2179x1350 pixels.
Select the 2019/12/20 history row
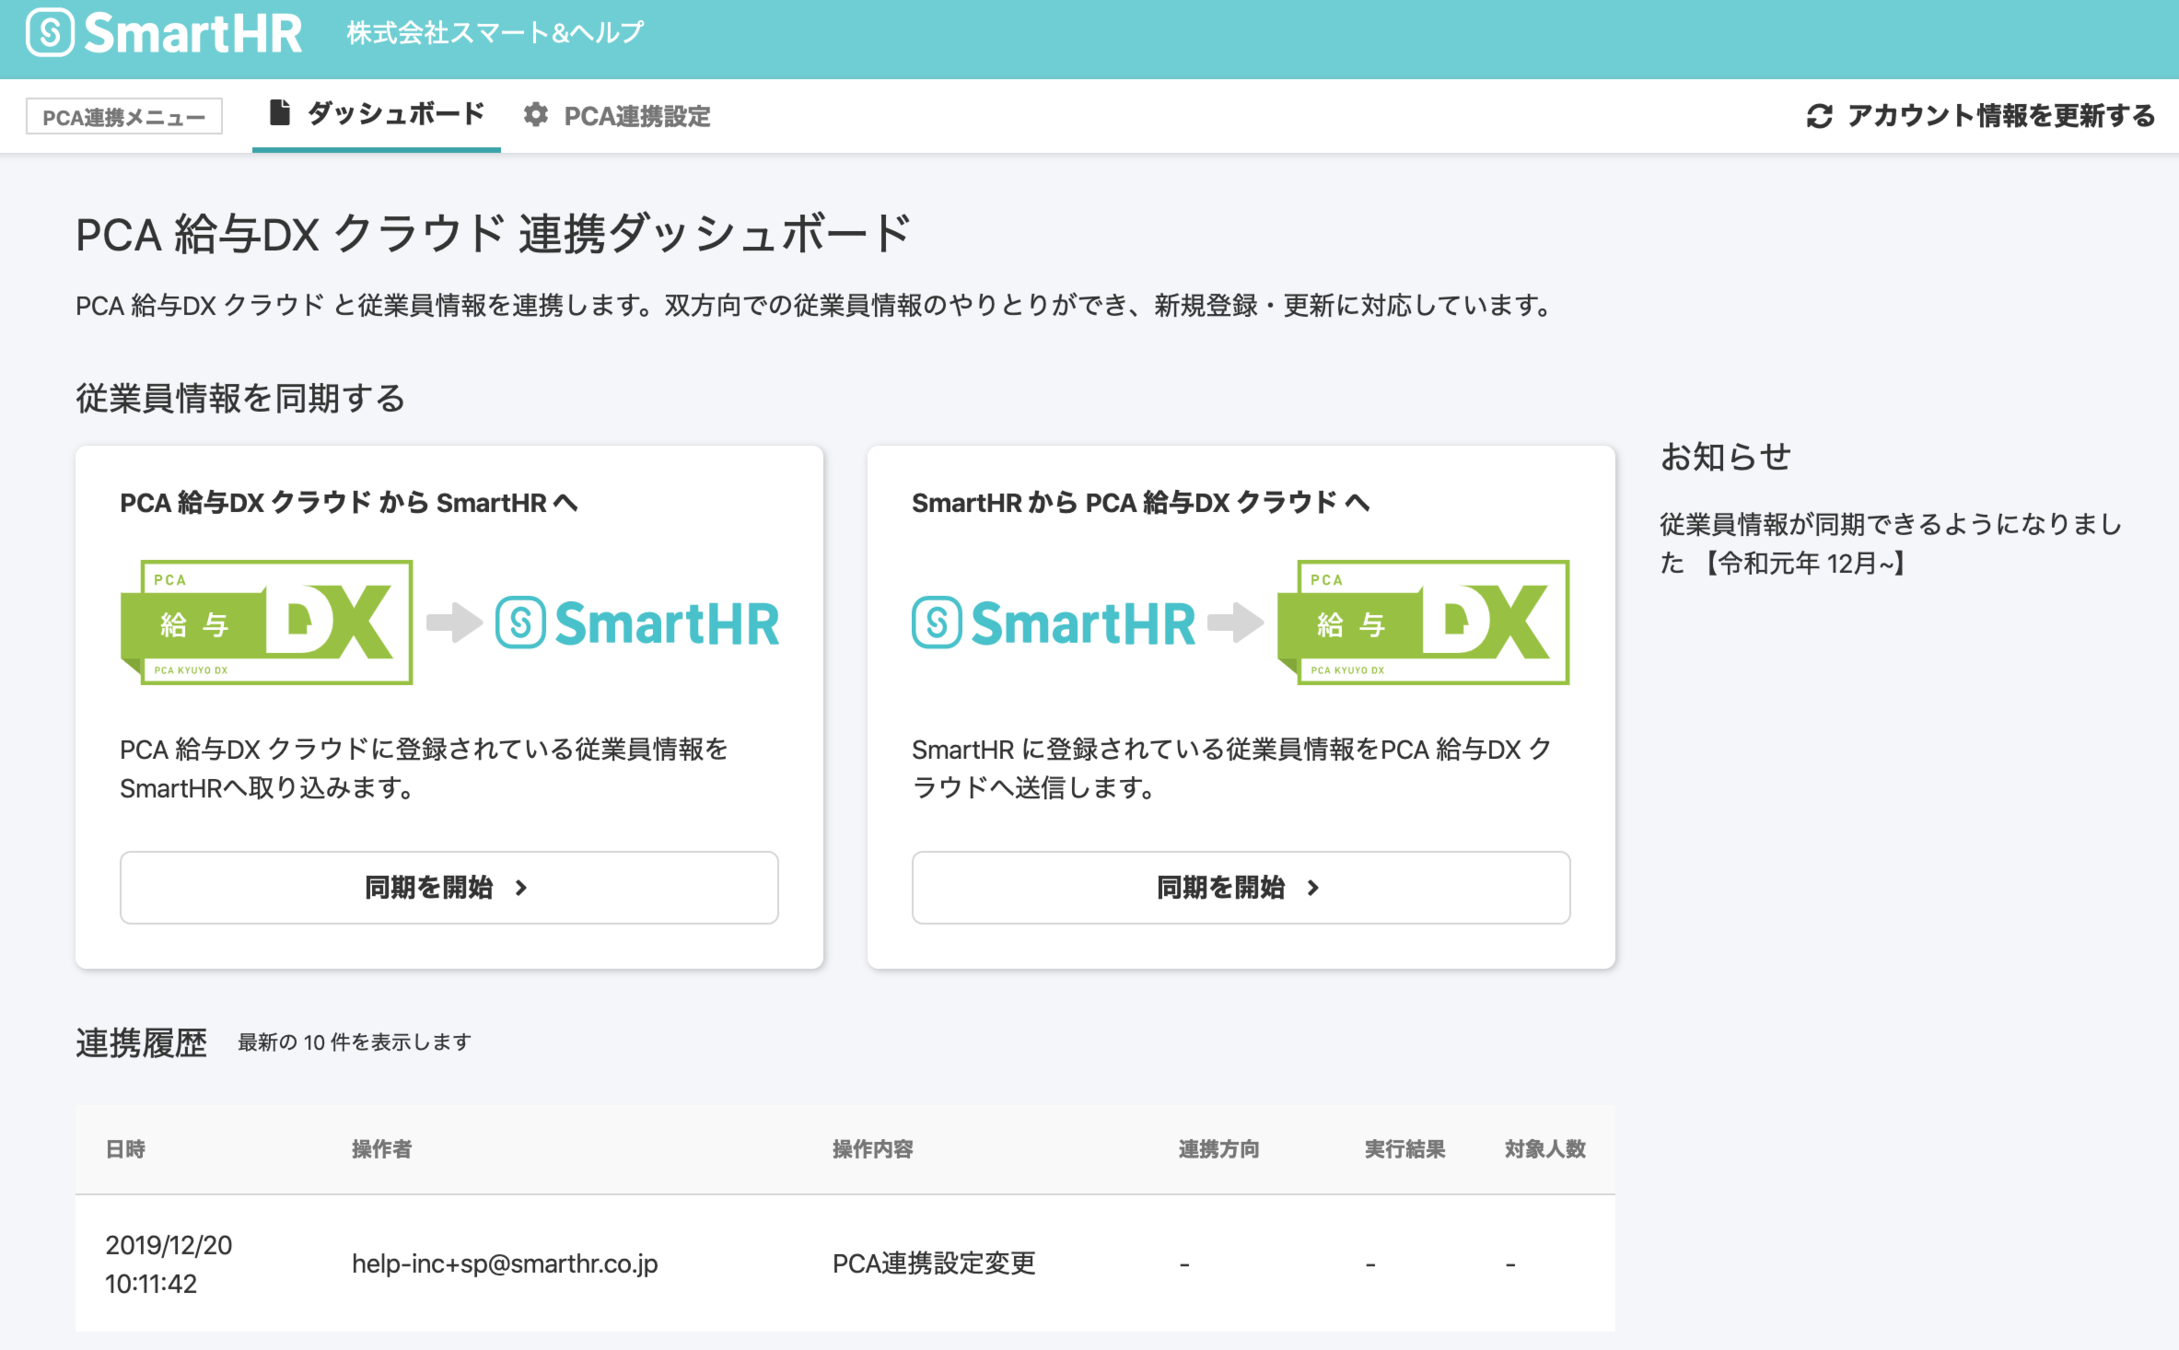click(x=844, y=1263)
